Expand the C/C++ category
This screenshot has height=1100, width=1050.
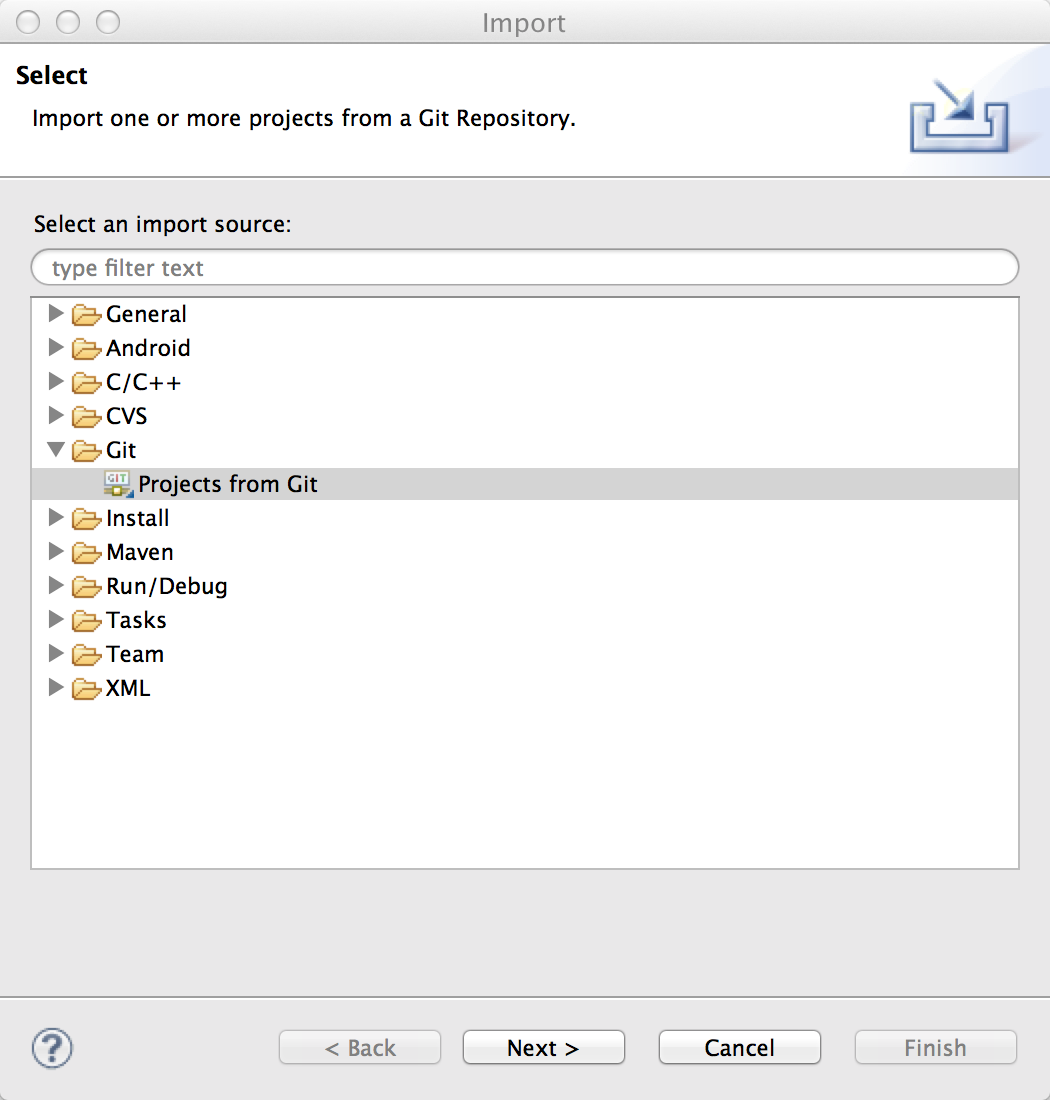pos(56,382)
